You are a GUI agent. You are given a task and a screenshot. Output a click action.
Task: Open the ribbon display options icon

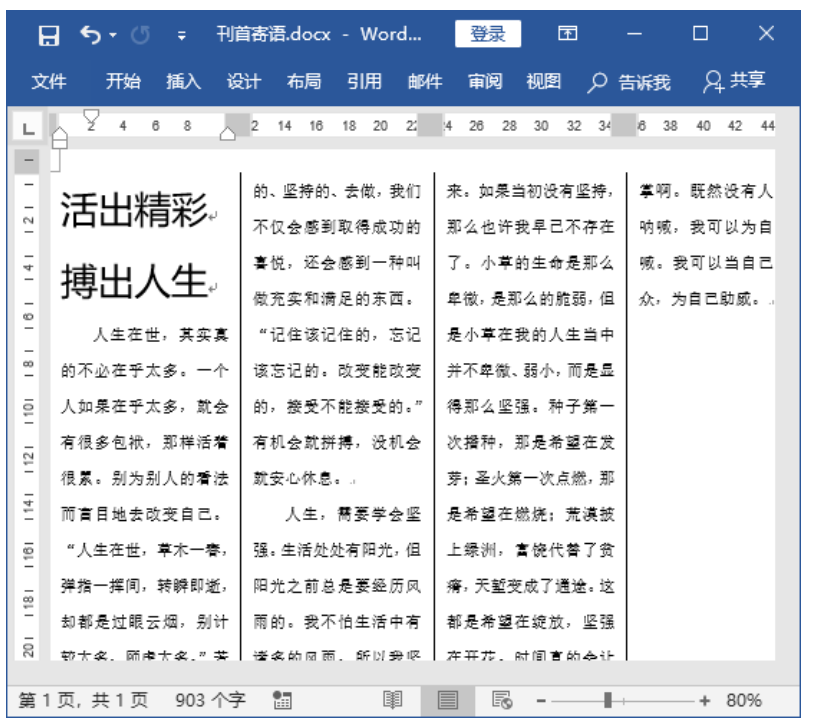tap(567, 33)
